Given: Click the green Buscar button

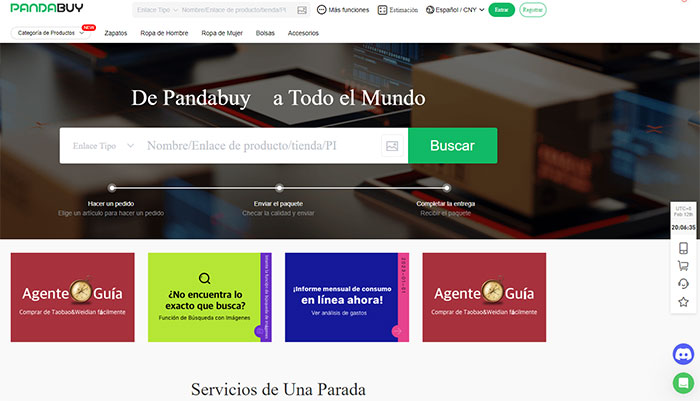Looking at the screenshot, I should coord(452,146).
